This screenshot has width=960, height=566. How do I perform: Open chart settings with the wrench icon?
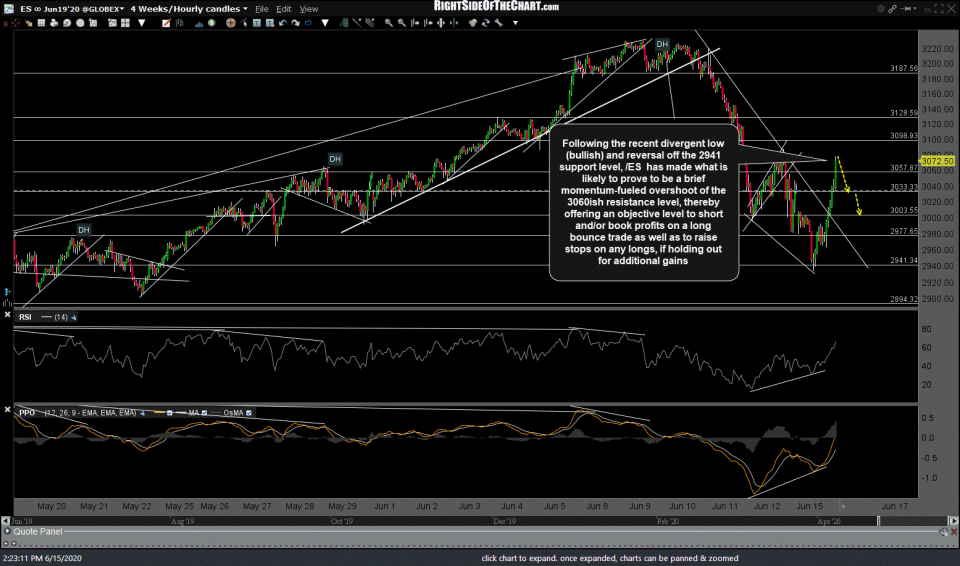coord(498,23)
